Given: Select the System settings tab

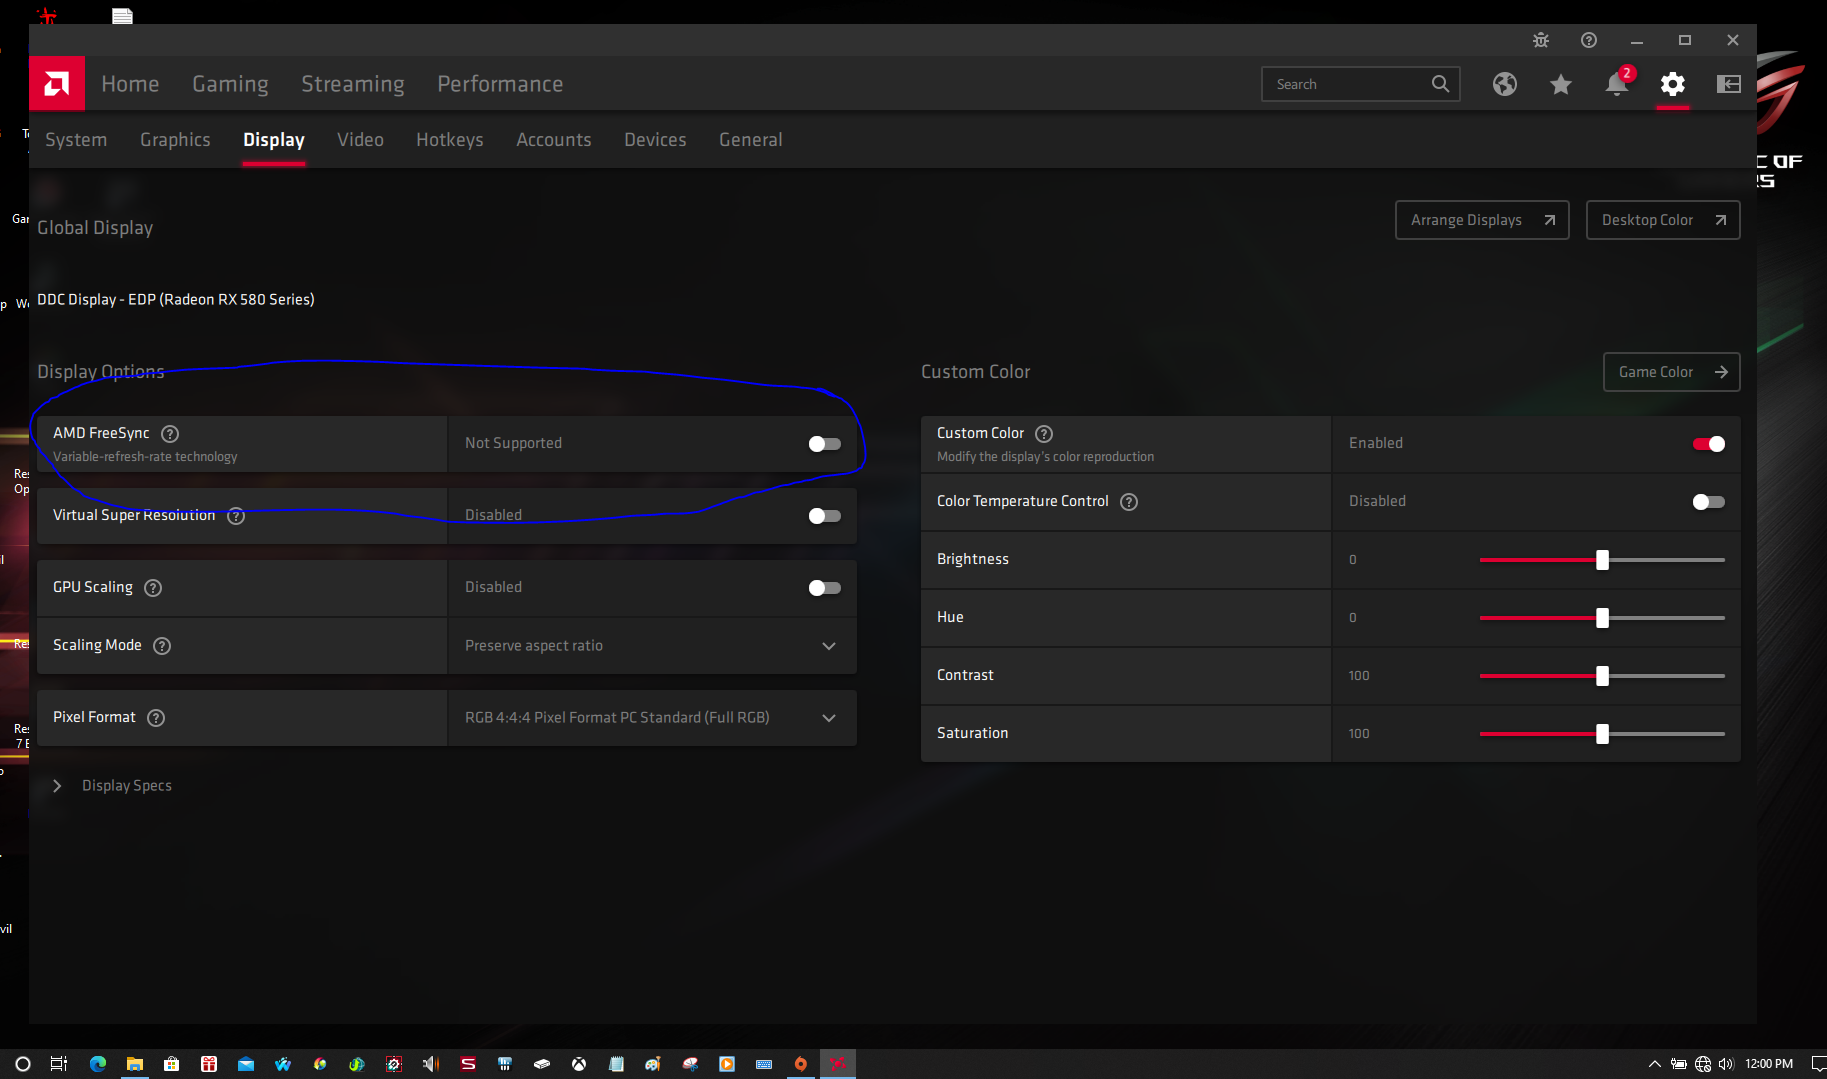Looking at the screenshot, I should coord(76,140).
